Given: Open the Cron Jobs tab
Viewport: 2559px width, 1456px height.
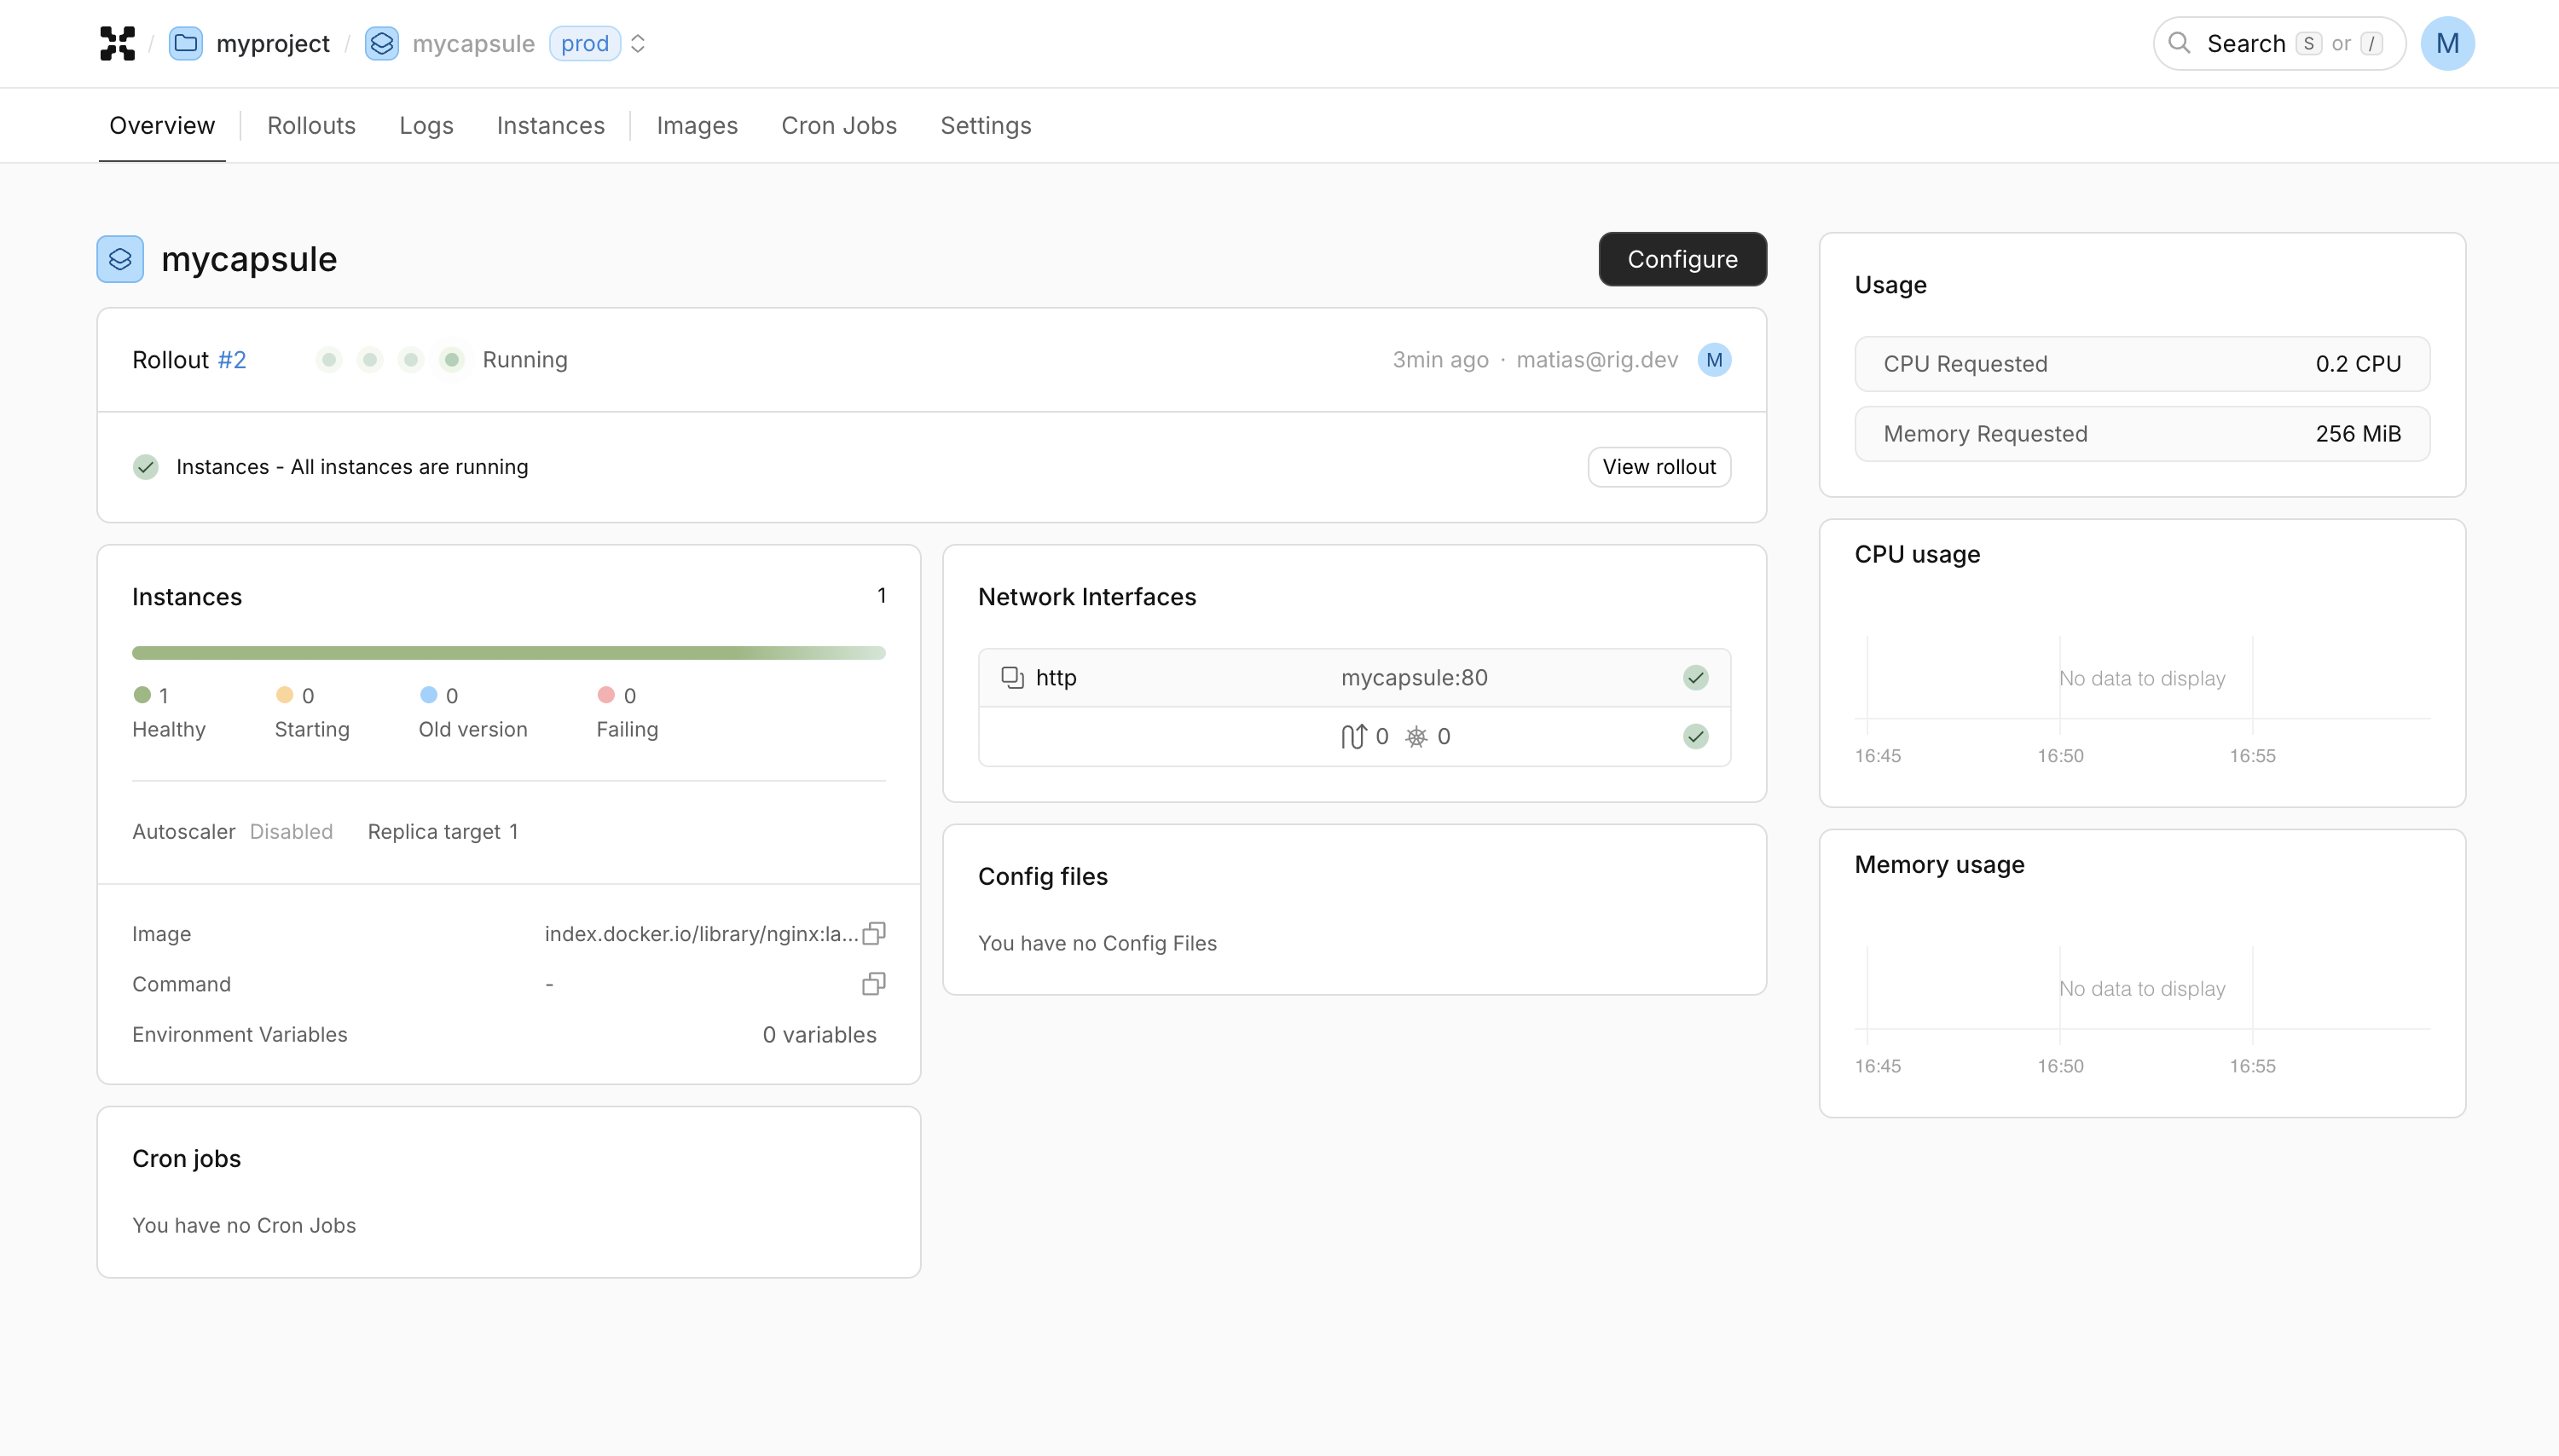Looking at the screenshot, I should pos(839,125).
